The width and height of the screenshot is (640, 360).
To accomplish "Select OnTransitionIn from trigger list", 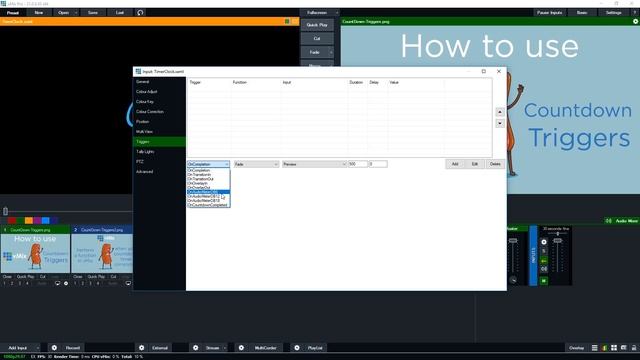I will click(208, 175).
